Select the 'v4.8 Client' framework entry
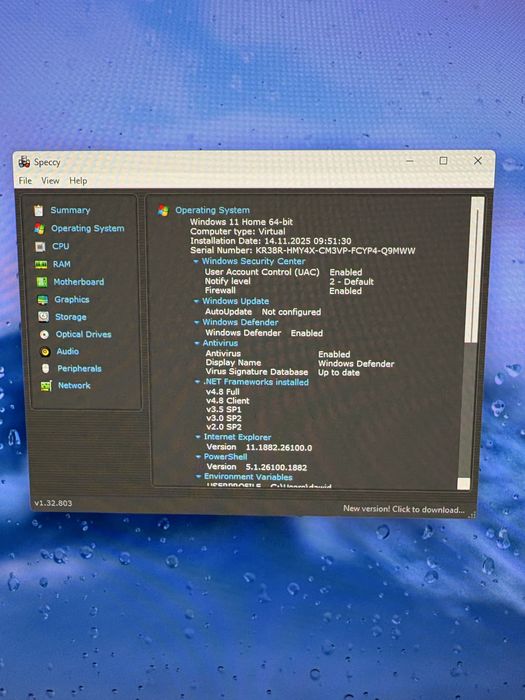 228,400
